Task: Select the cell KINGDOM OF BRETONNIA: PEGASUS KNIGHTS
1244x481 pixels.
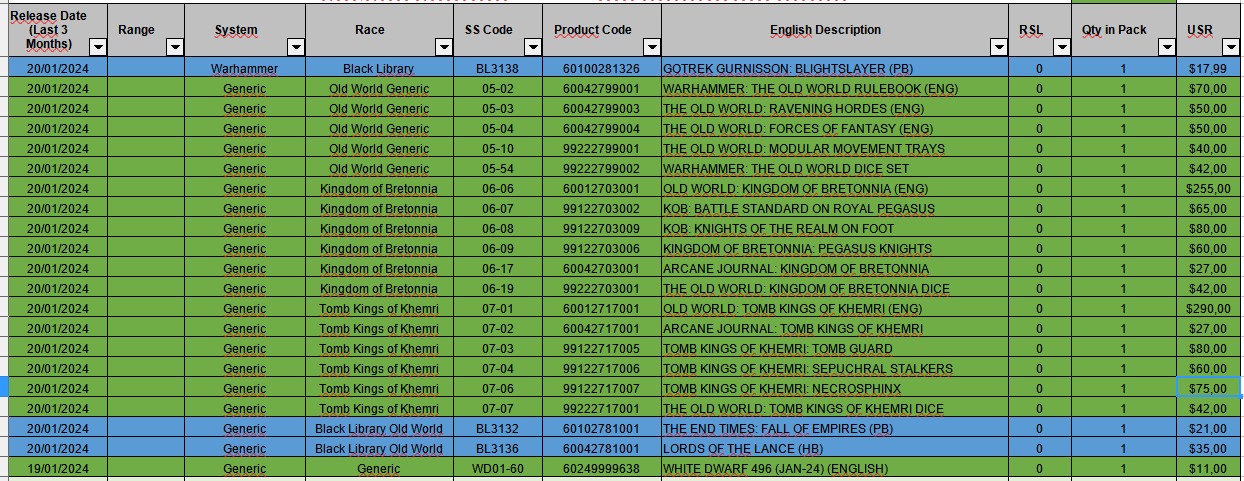Action: coord(835,248)
